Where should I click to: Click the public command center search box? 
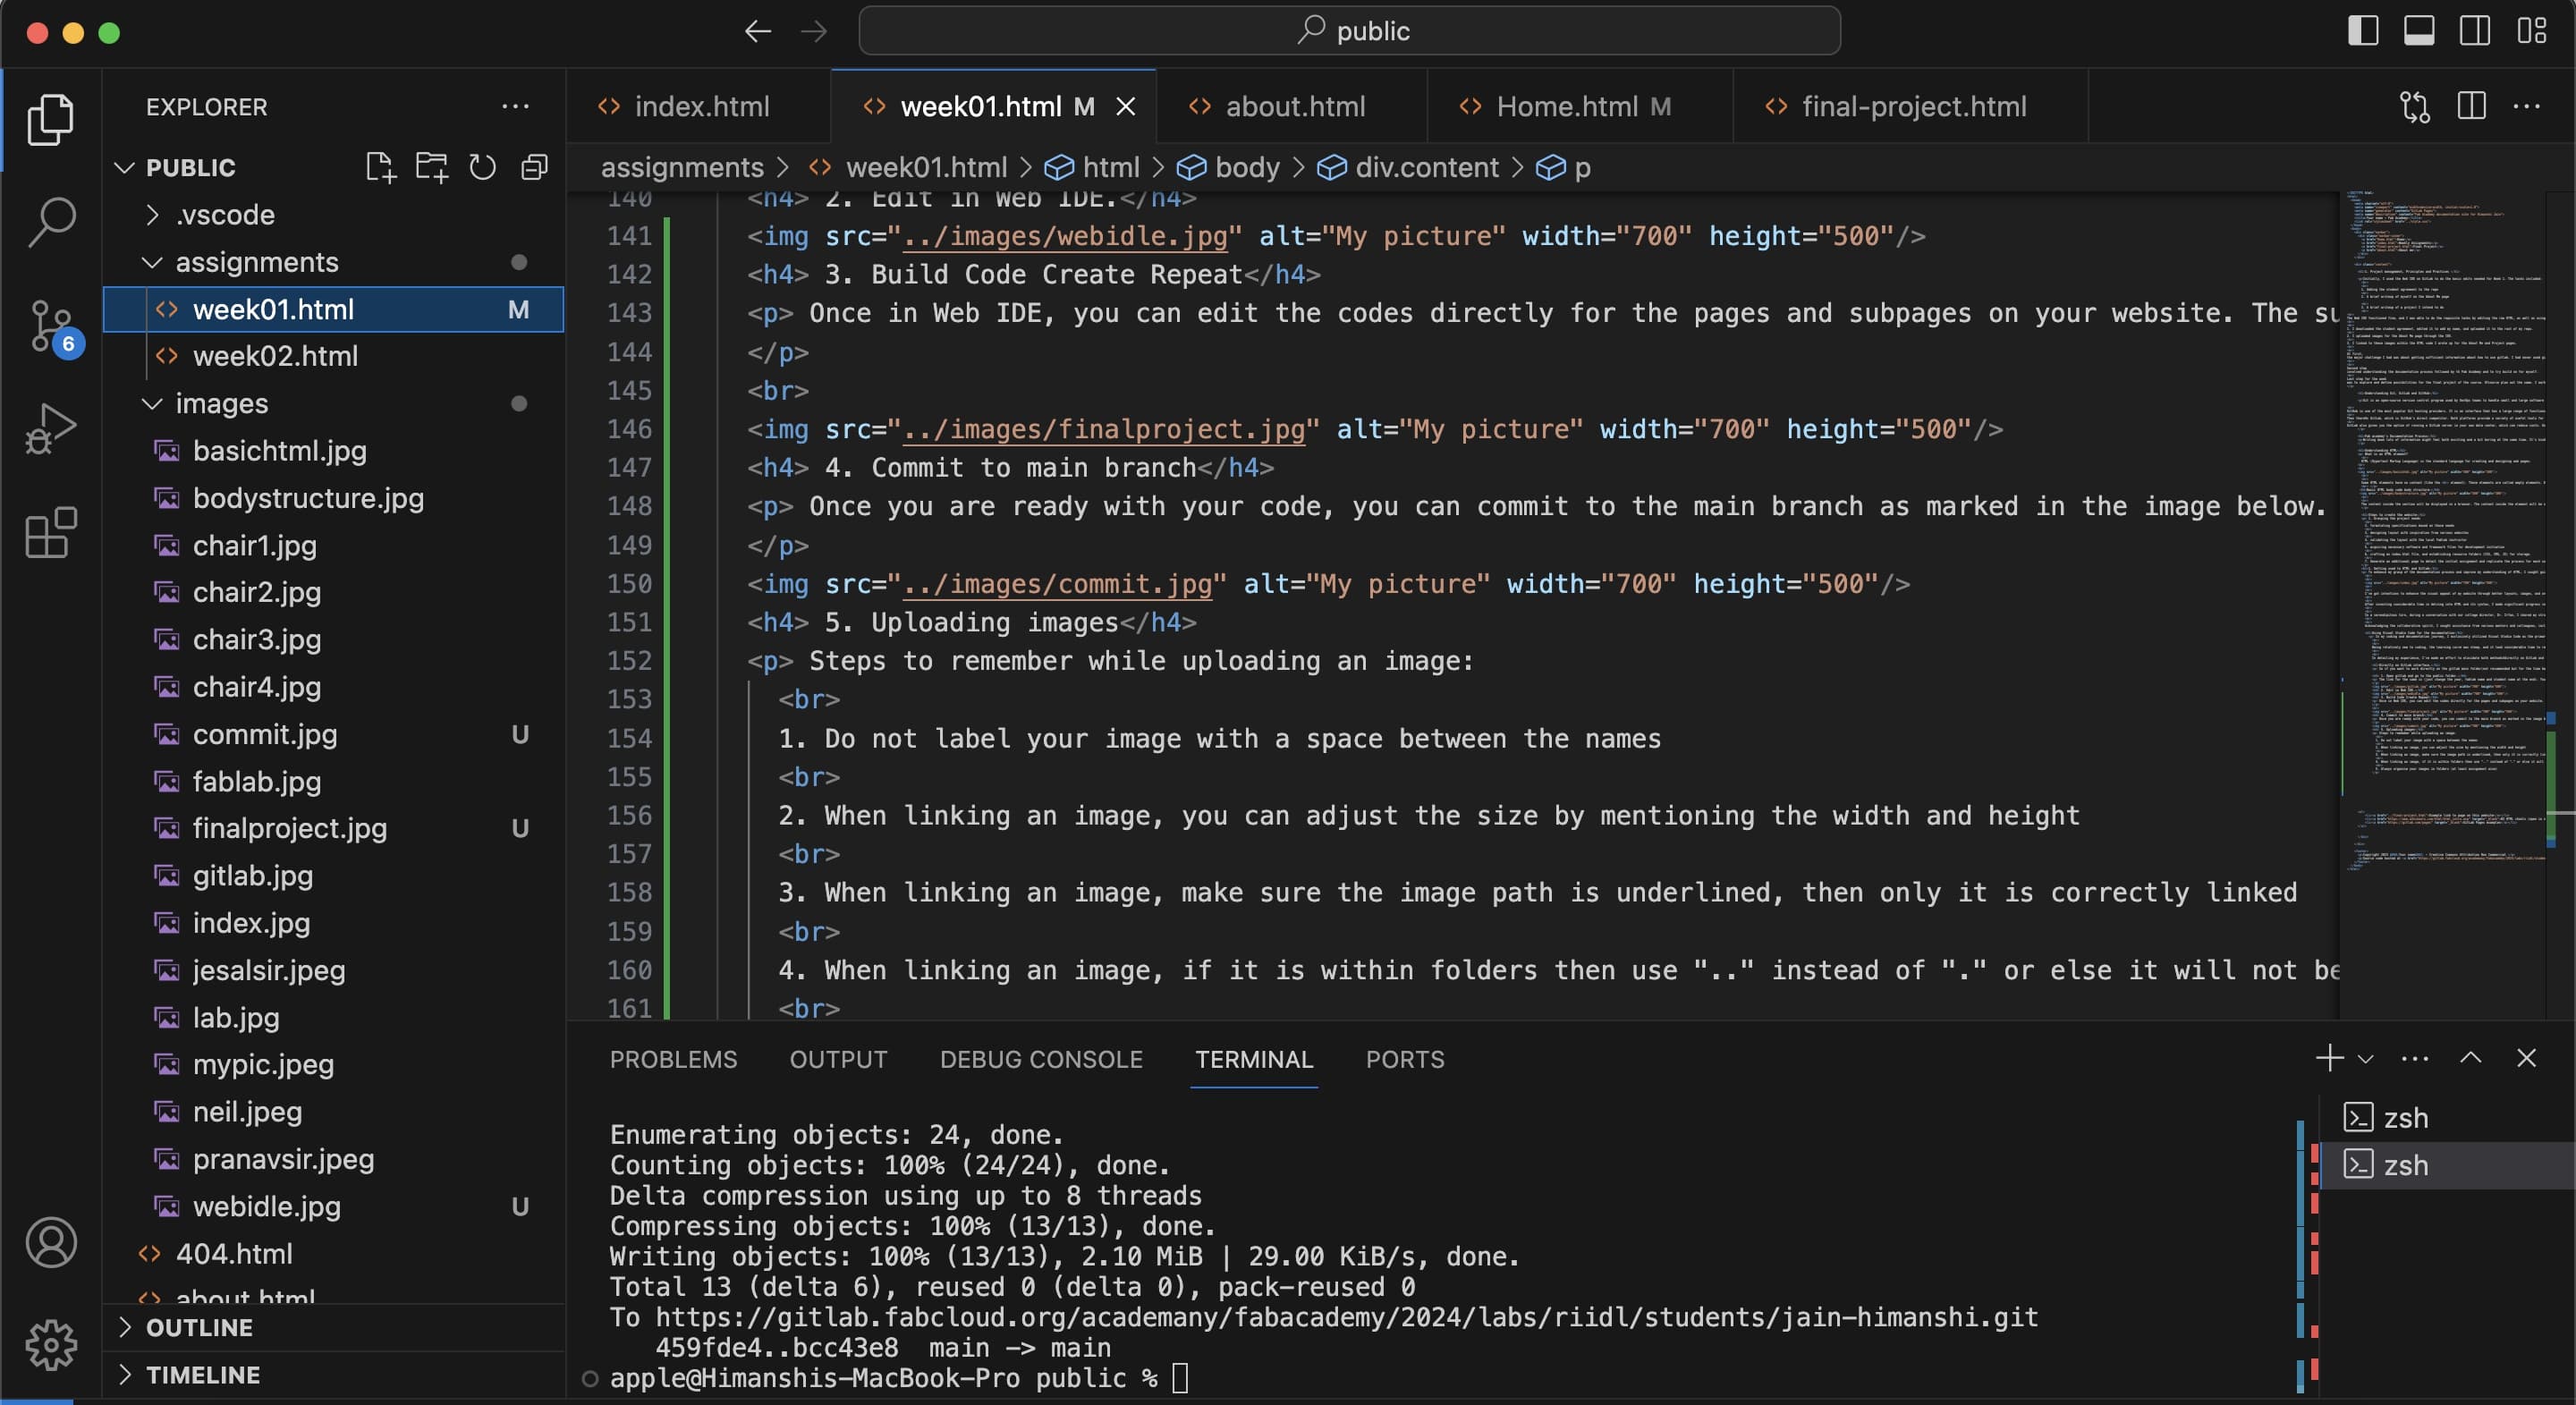pyautogui.click(x=1349, y=31)
